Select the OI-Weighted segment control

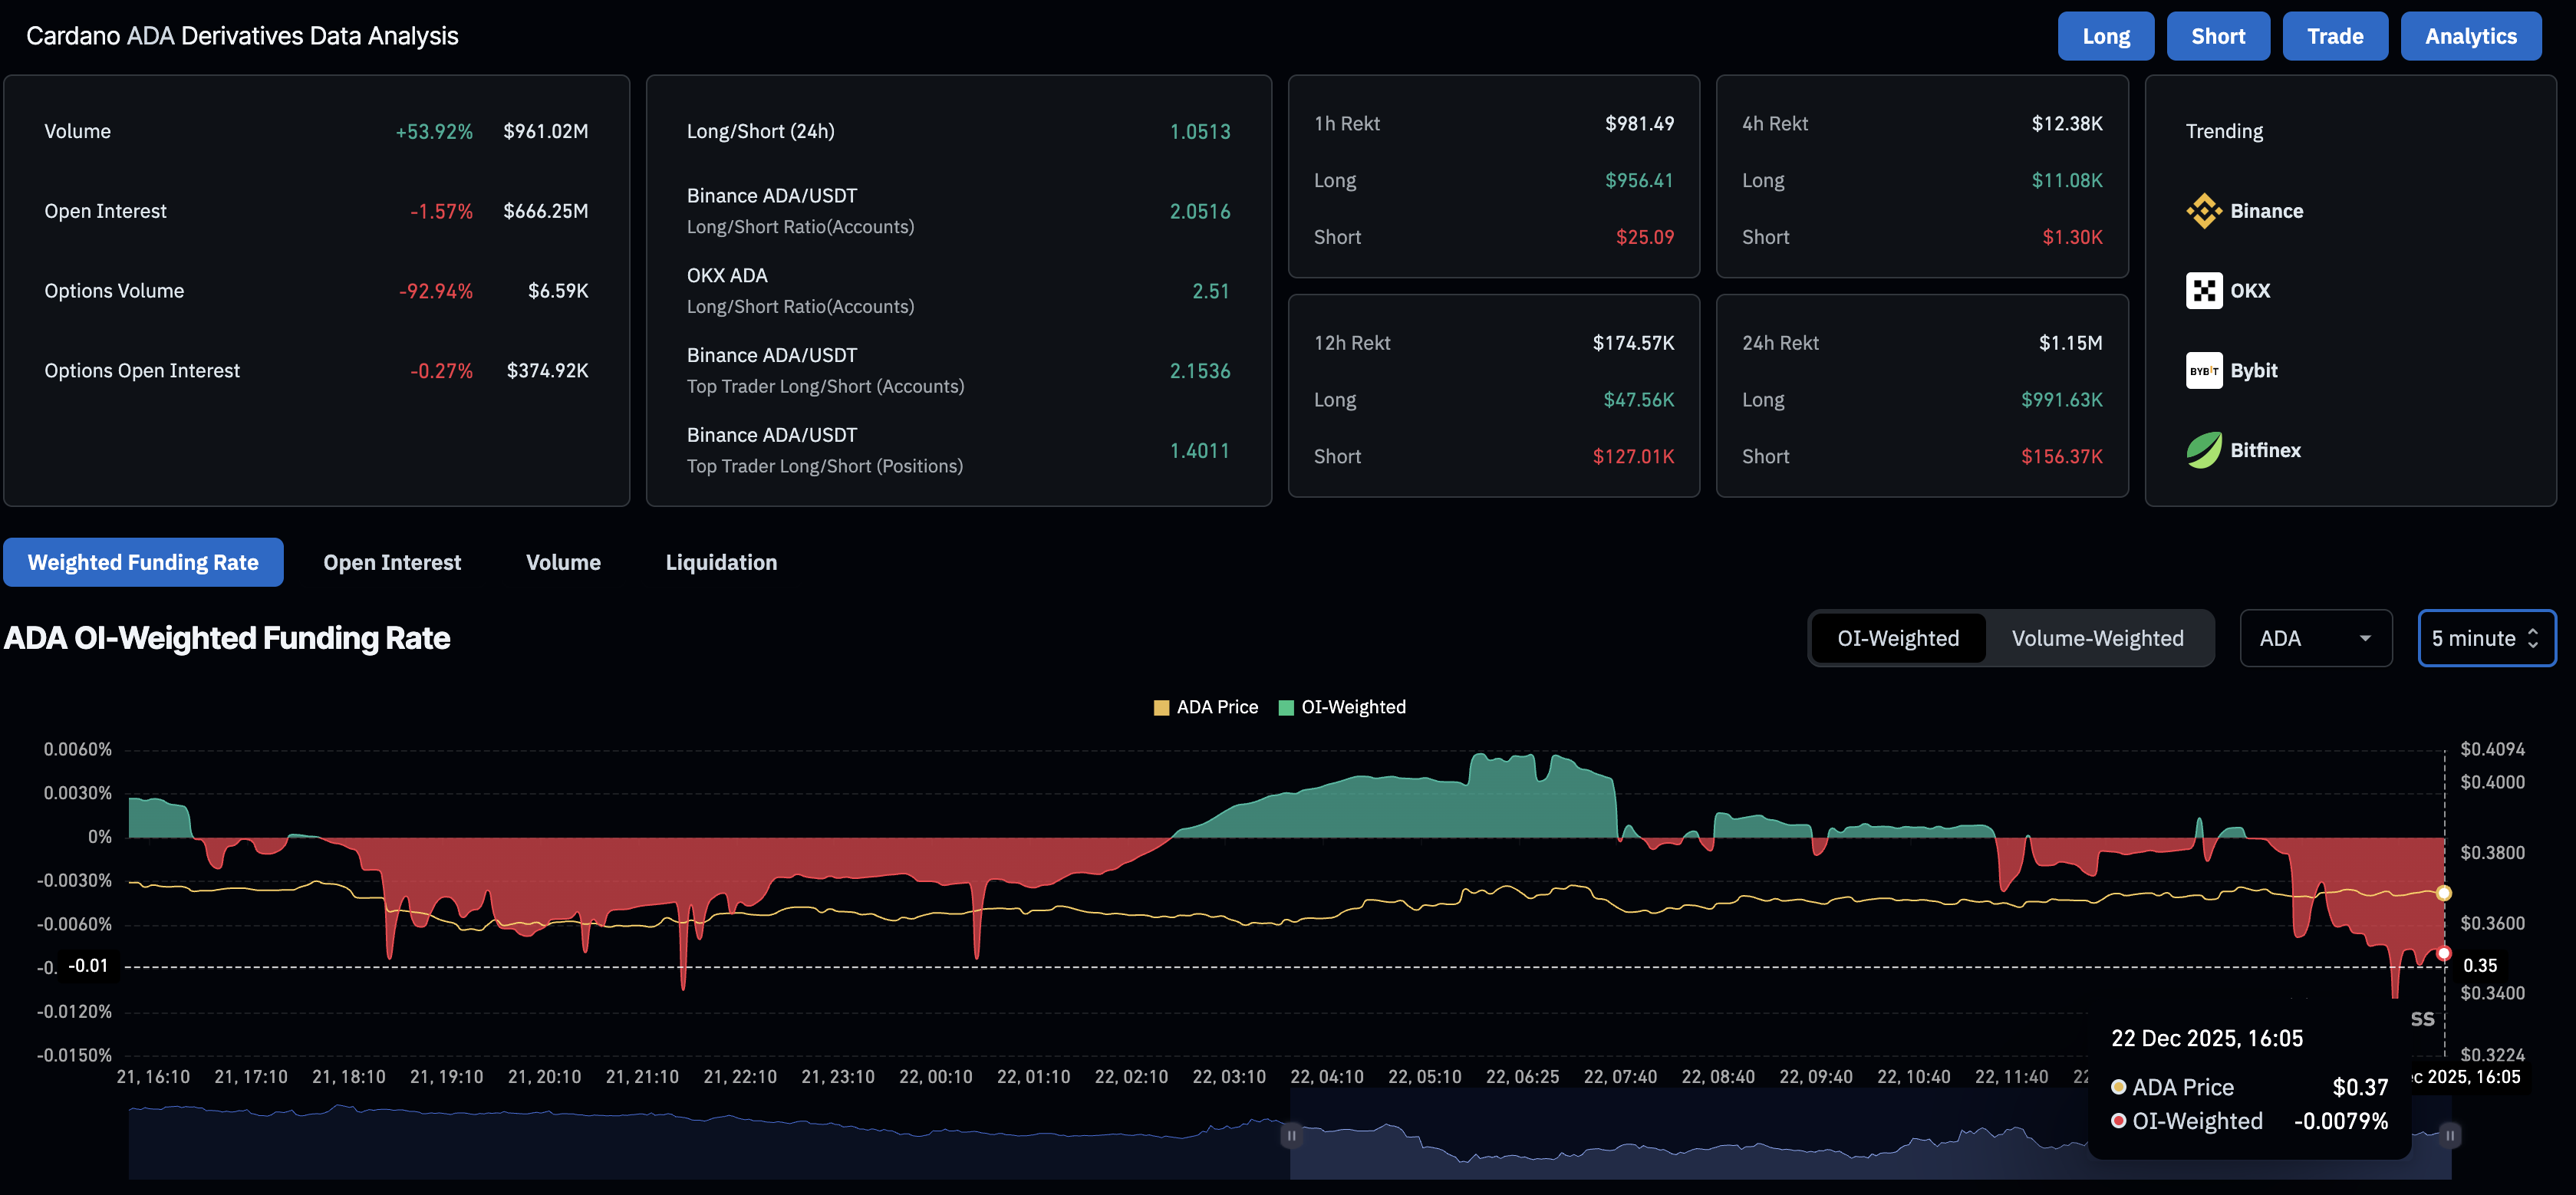pos(1897,637)
